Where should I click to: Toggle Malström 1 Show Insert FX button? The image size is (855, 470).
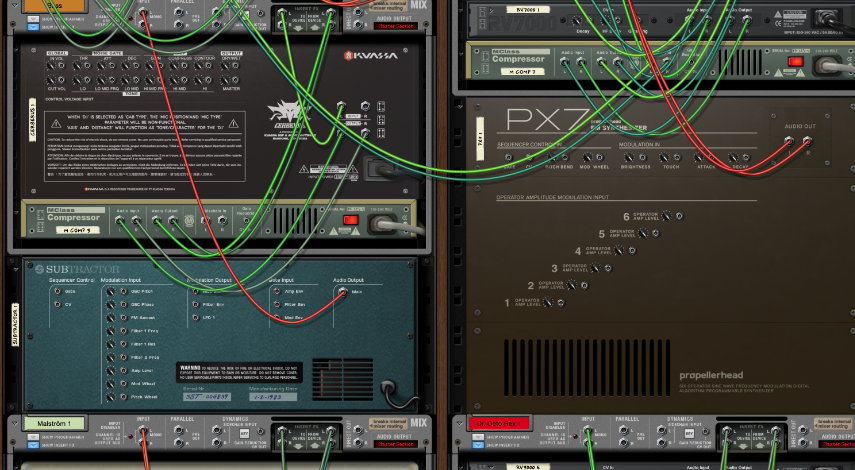[33, 445]
